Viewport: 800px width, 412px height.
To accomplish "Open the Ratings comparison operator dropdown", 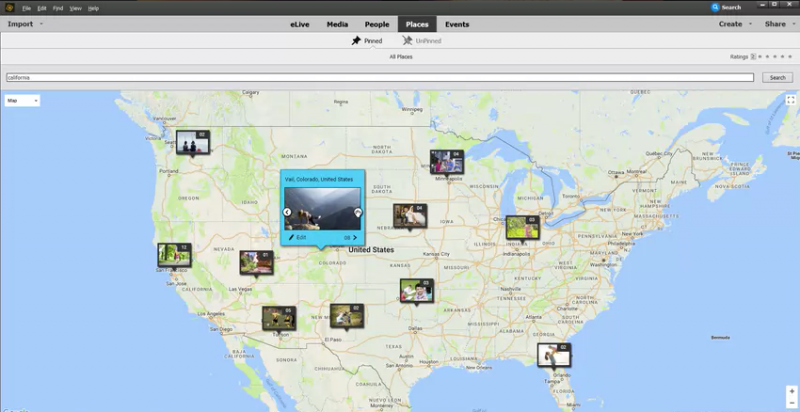I will [753, 57].
